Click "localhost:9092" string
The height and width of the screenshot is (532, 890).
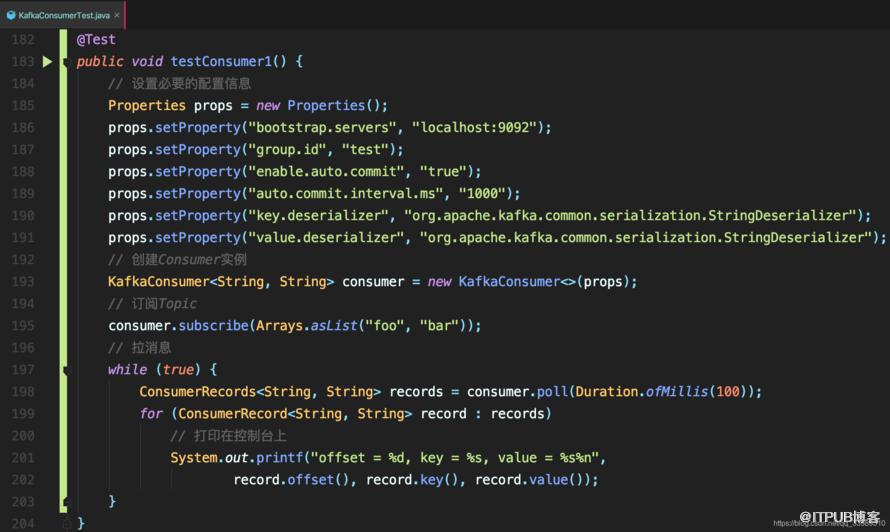pyautogui.click(x=475, y=128)
